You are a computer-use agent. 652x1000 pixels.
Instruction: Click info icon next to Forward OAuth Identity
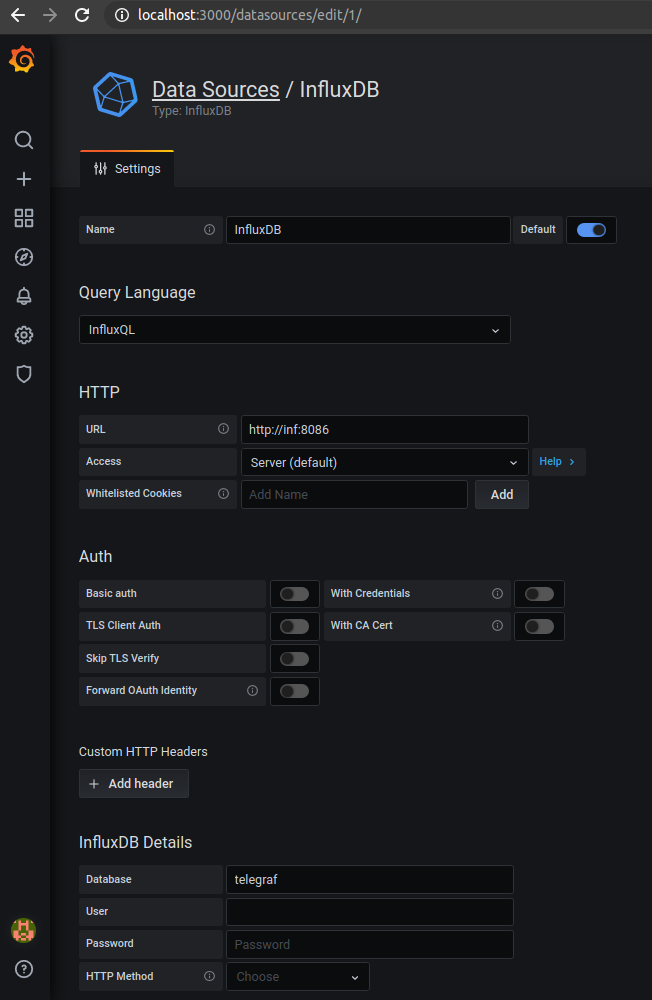(253, 691)
